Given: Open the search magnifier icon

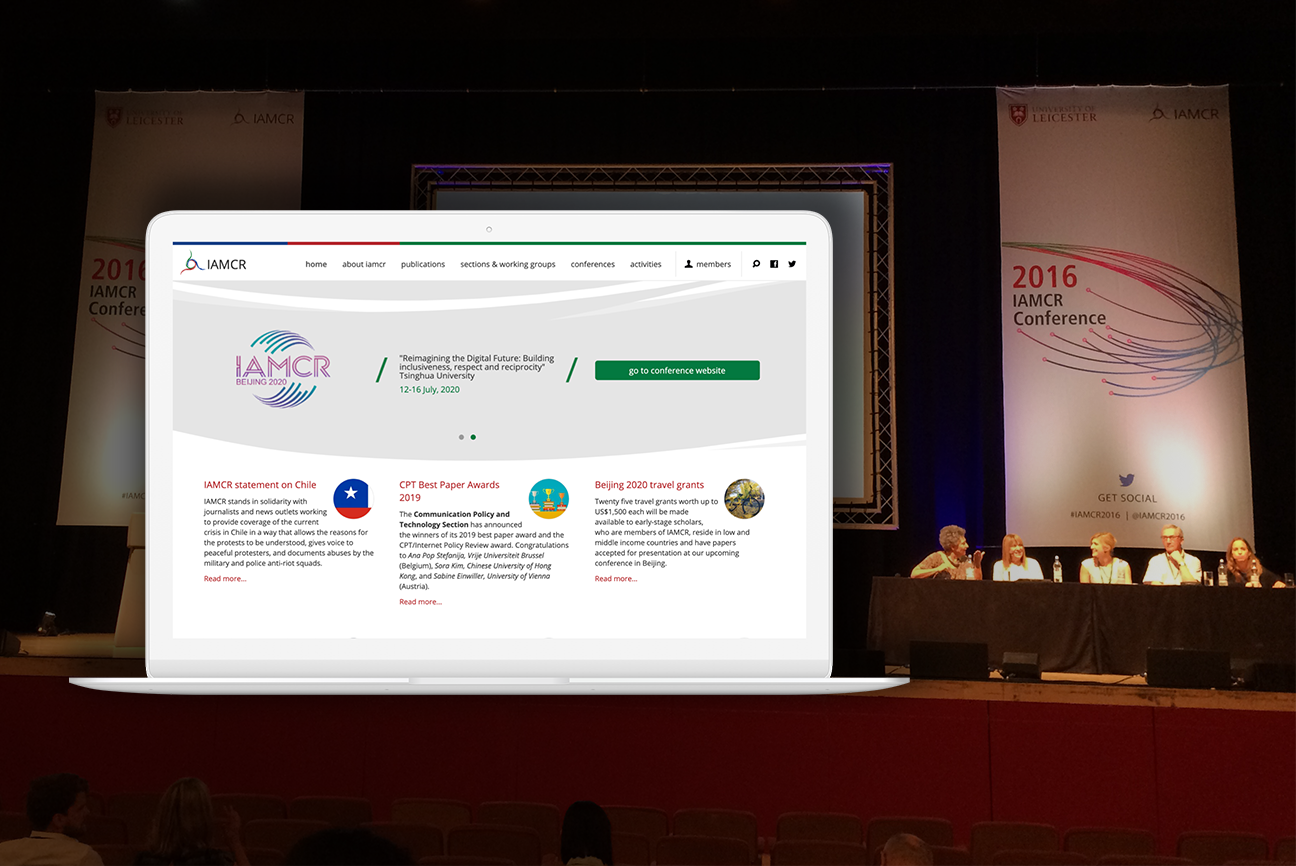Looking at the screenshot, I should click(x=756, y=264).
